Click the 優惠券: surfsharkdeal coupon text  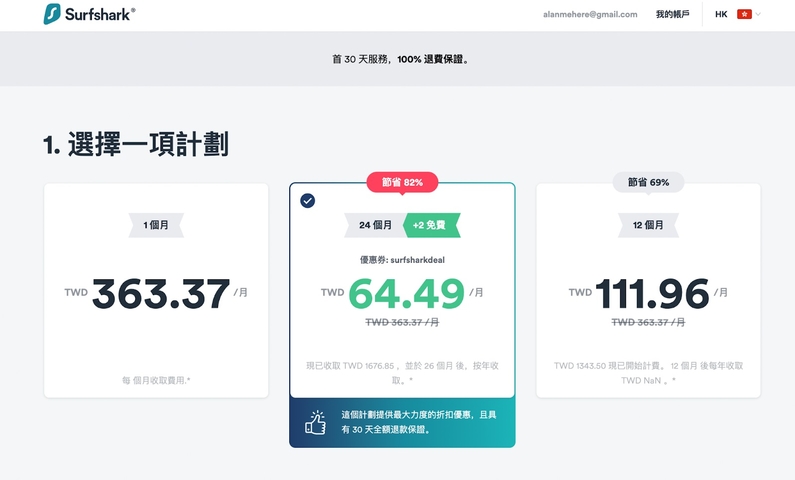(x=403, y=260)
